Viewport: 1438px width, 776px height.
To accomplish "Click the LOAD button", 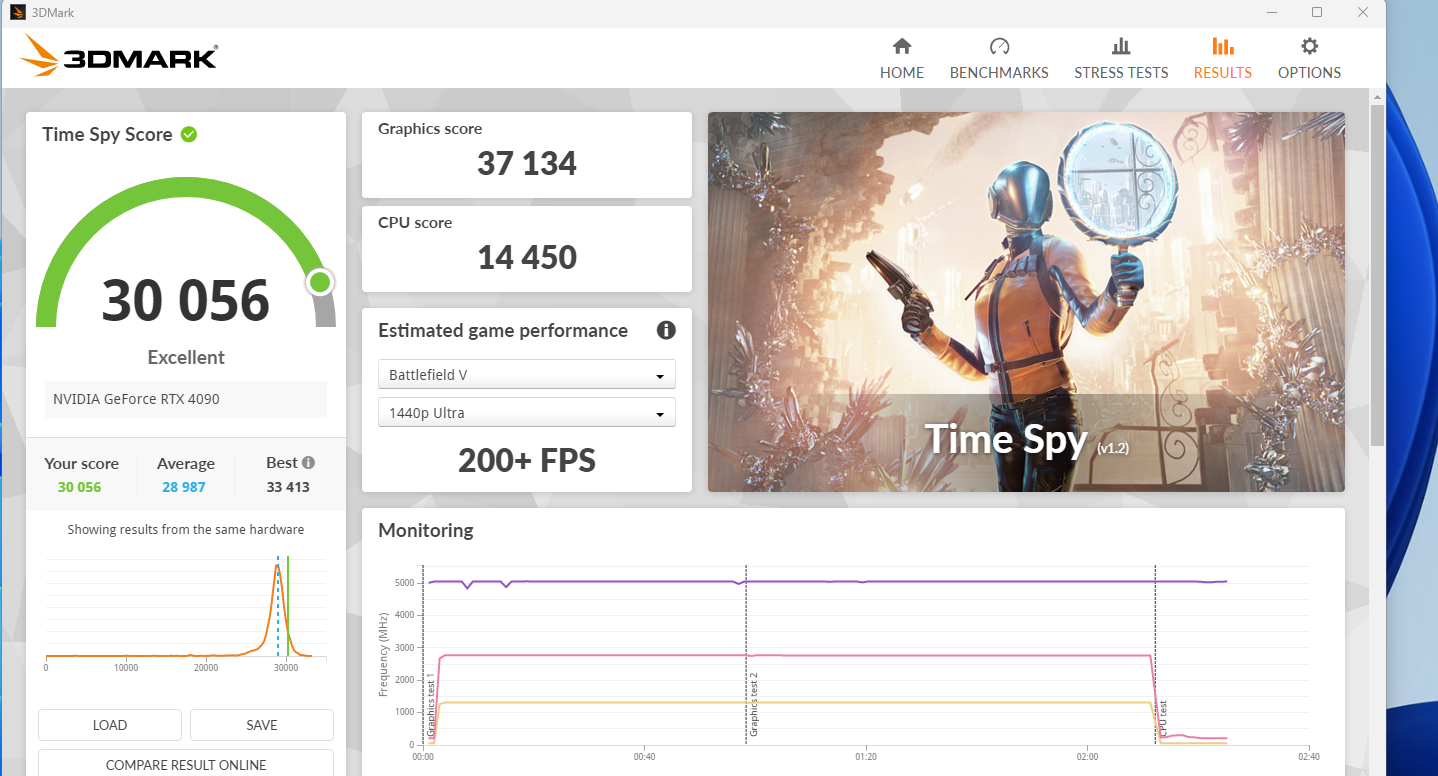I will tap(110, 725).
